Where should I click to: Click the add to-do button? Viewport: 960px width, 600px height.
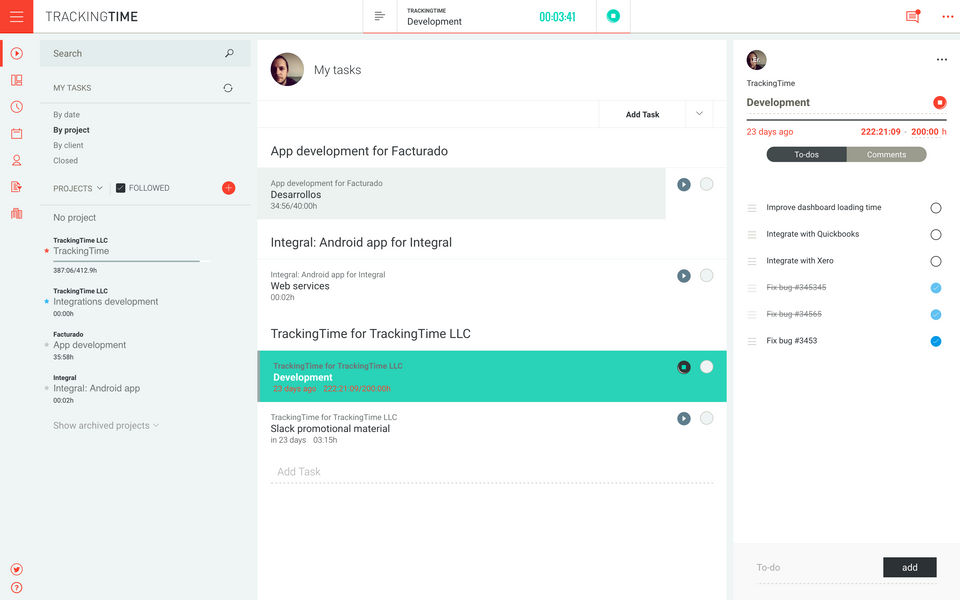click(x=909, y=568)
